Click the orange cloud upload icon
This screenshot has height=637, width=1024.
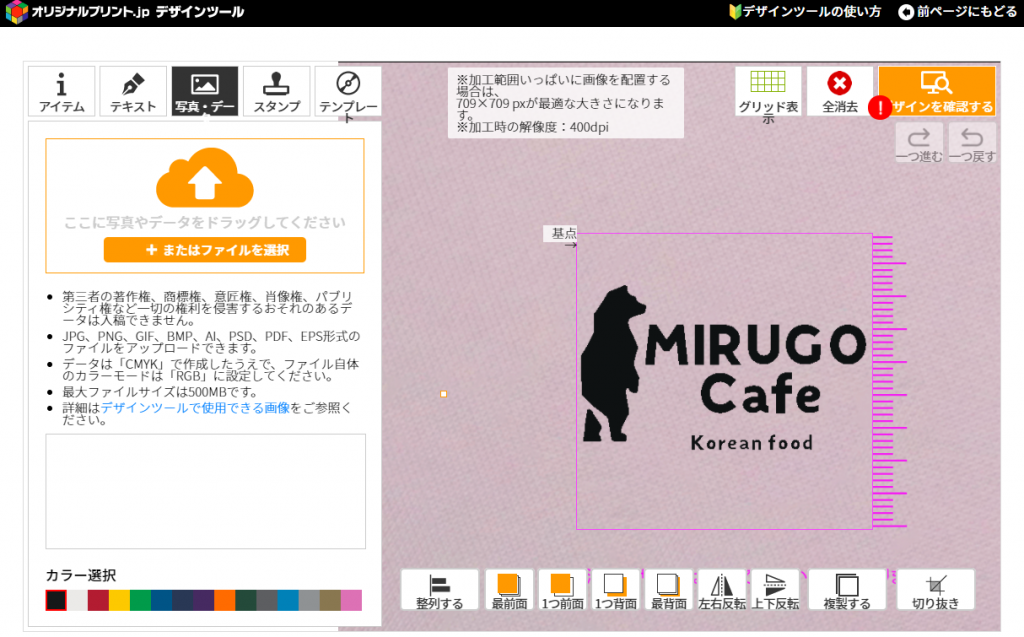click(x=204, y=177)
